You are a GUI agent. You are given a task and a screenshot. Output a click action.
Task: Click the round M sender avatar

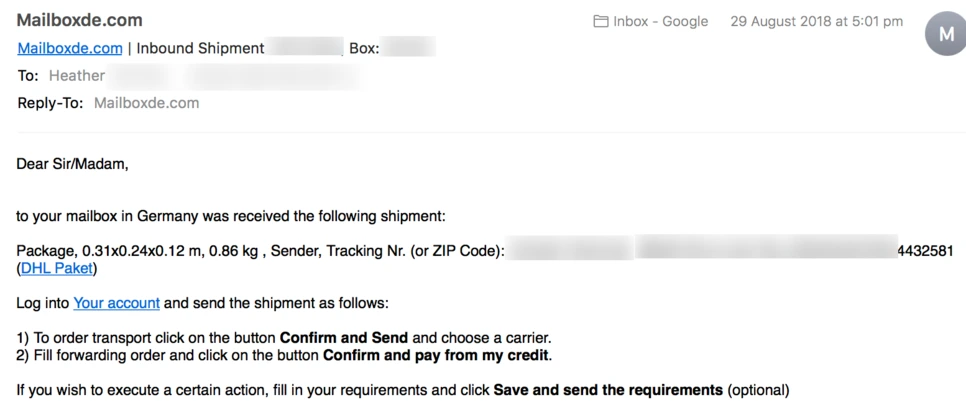[x=946, y=35]
